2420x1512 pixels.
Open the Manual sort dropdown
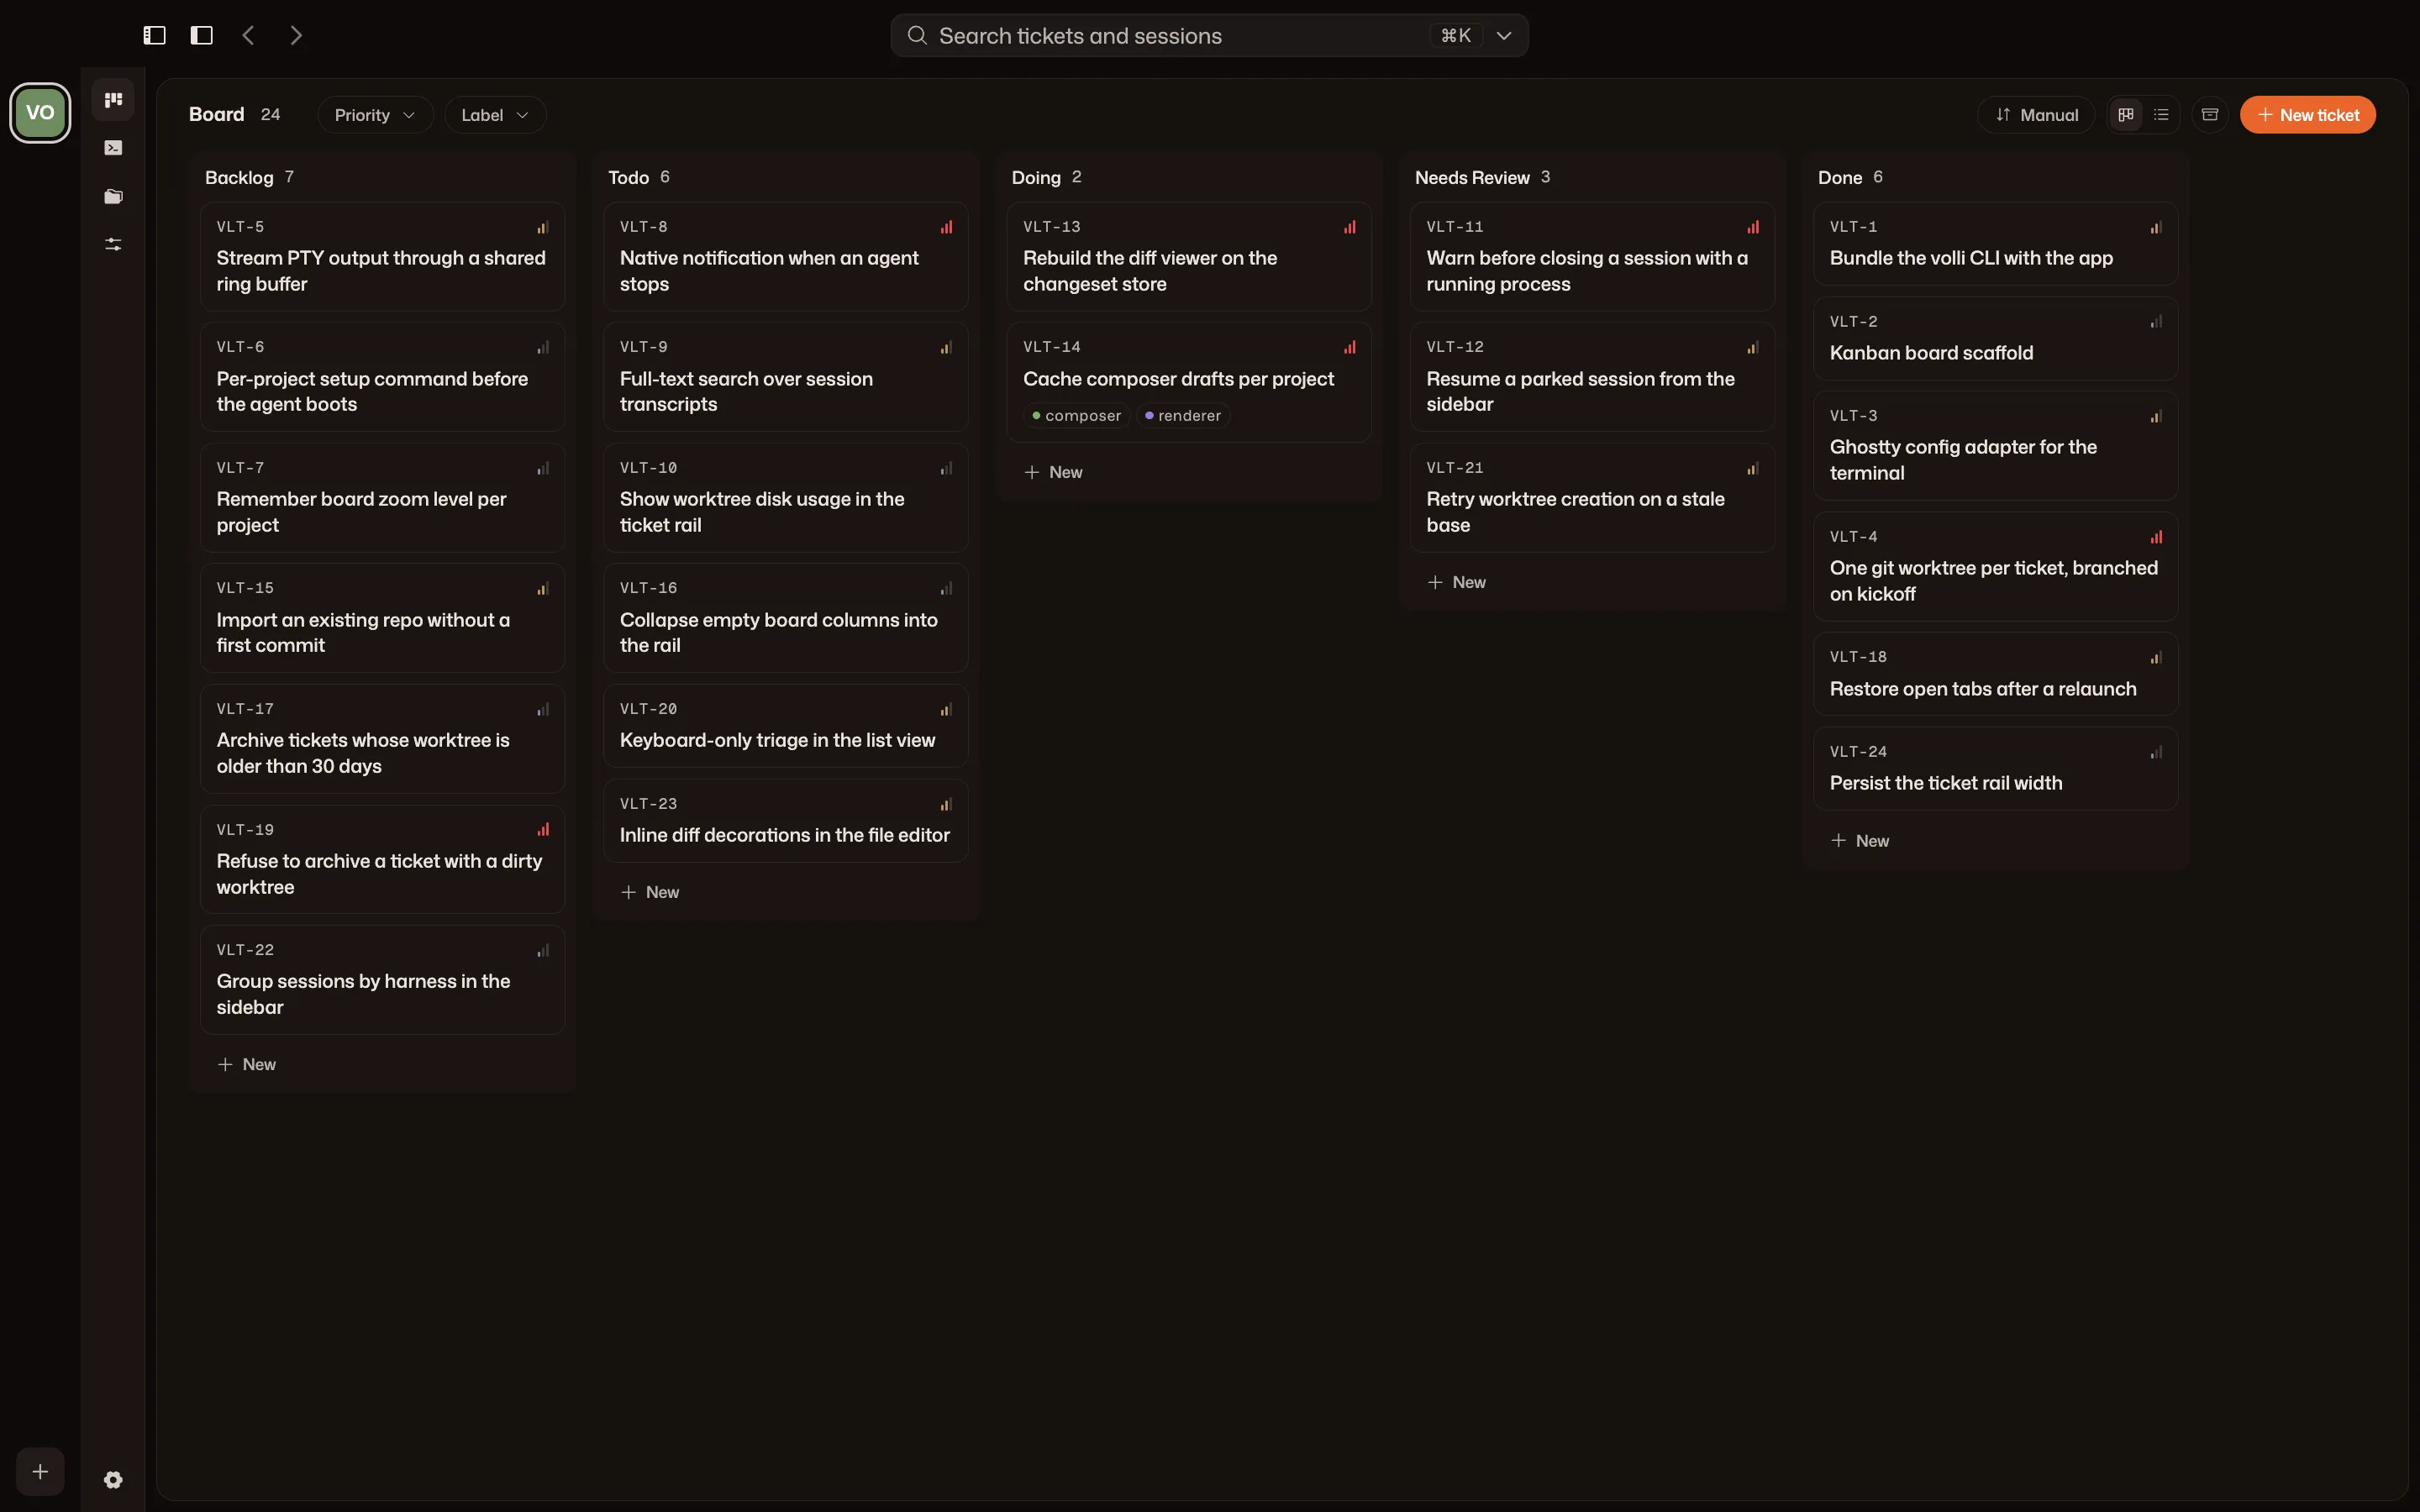[2036, 115]
